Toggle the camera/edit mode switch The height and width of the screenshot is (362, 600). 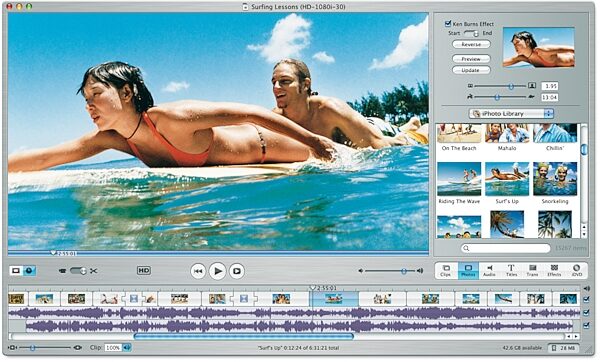[x=78, y=271]
